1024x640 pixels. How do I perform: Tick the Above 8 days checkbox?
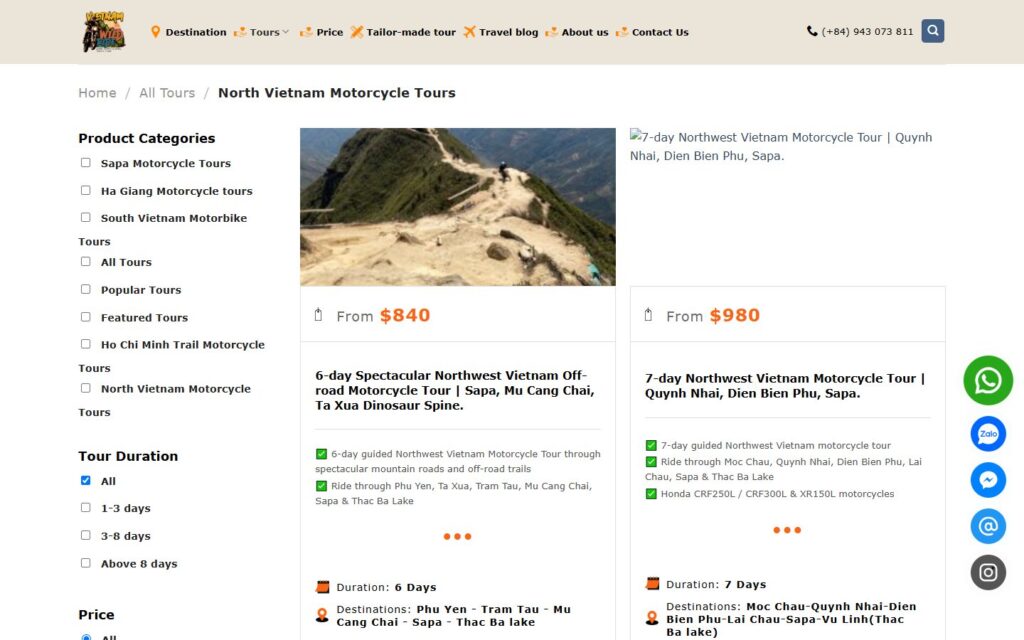[x=86, y=563]
